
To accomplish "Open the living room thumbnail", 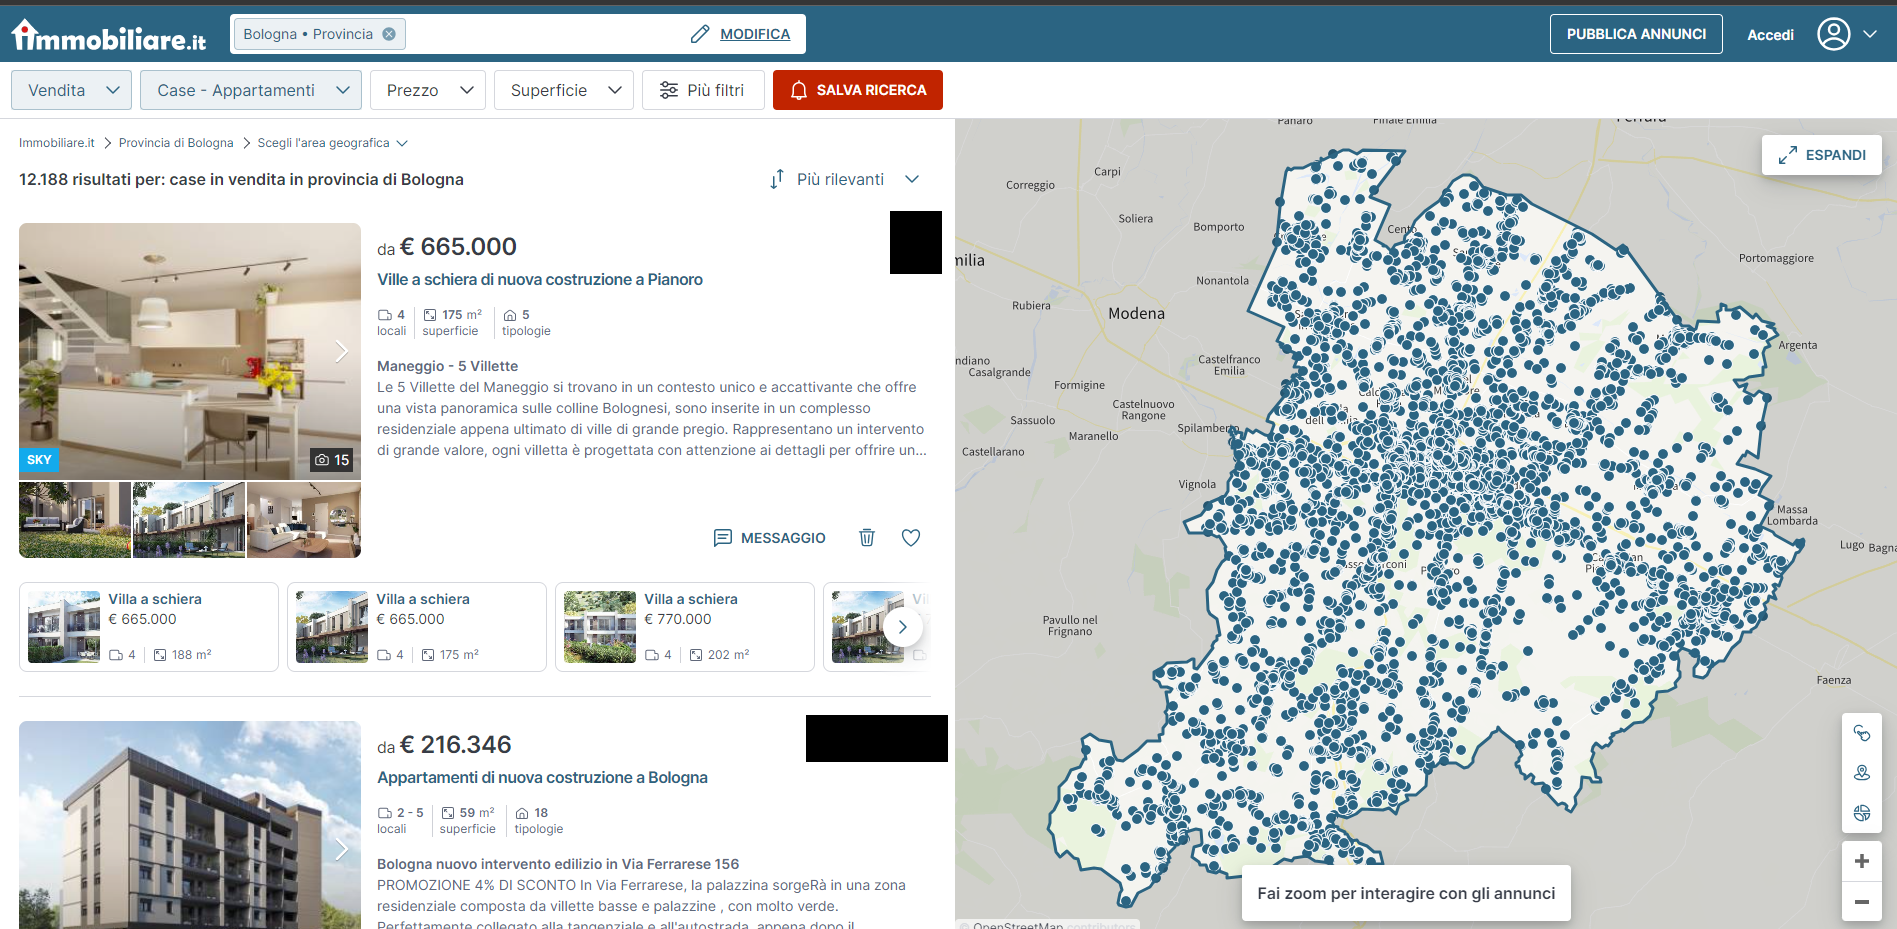I will pyautogui.click(x=304, y=520).
